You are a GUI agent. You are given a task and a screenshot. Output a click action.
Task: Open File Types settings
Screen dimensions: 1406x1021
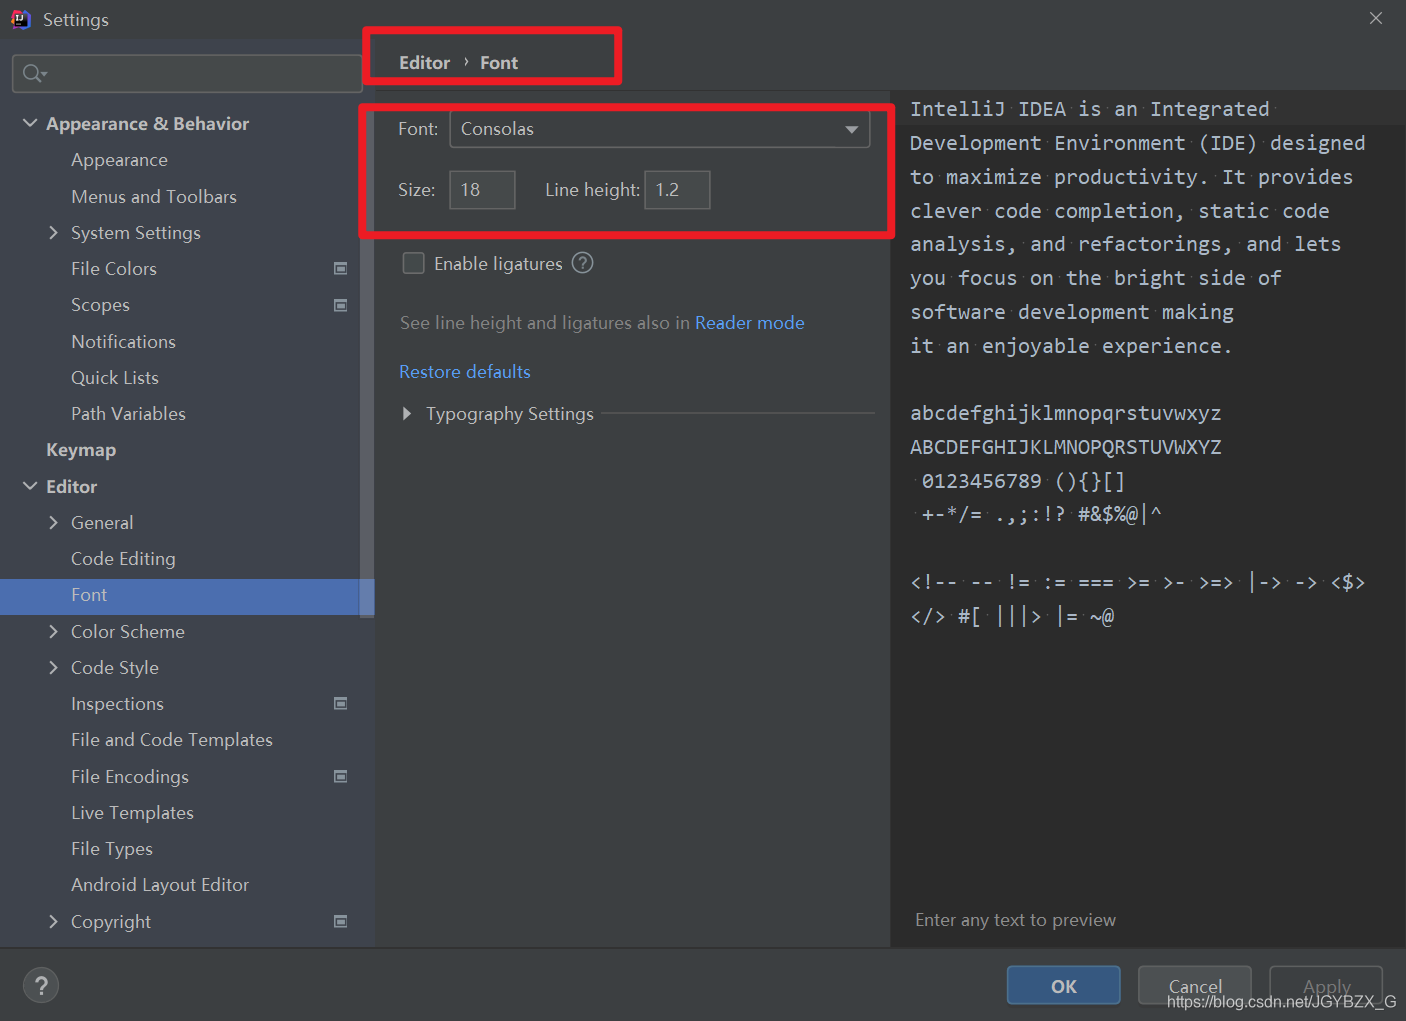point(112,849)
